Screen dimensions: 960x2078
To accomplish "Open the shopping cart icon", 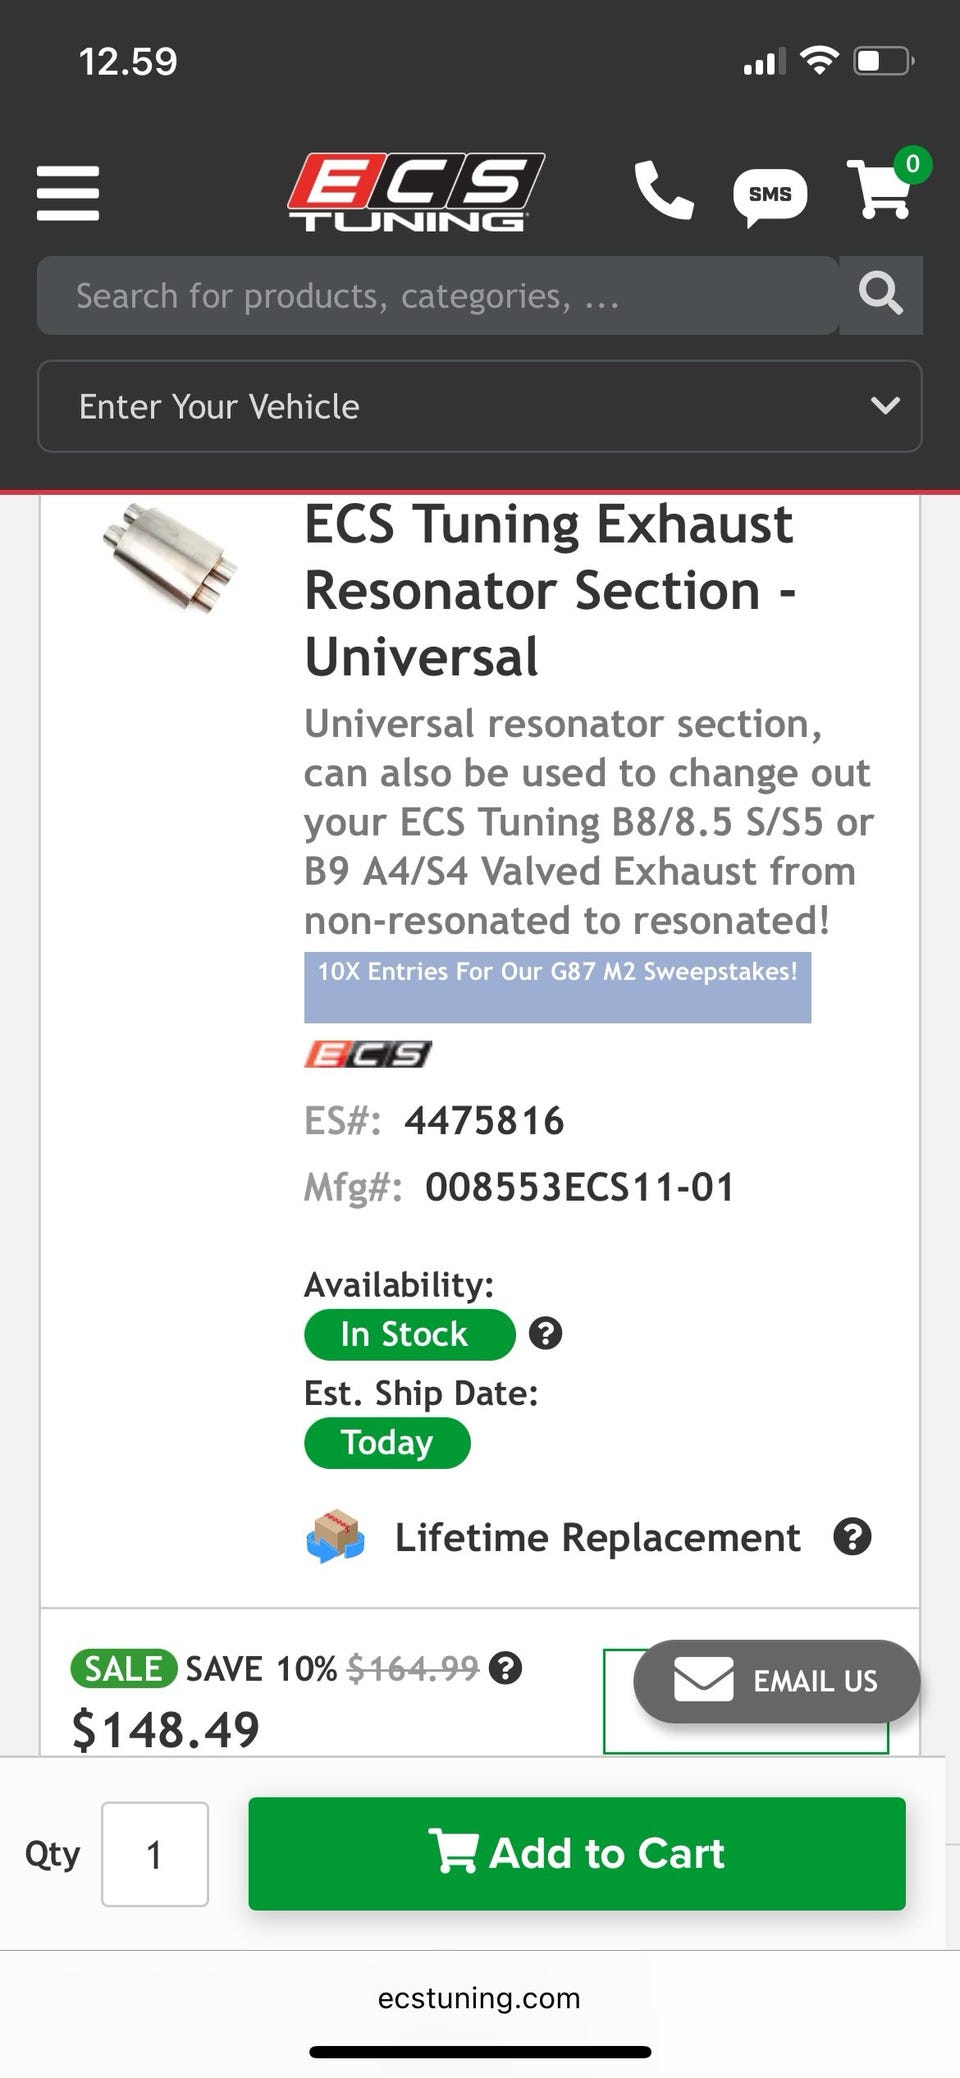I will pos(883,188).
